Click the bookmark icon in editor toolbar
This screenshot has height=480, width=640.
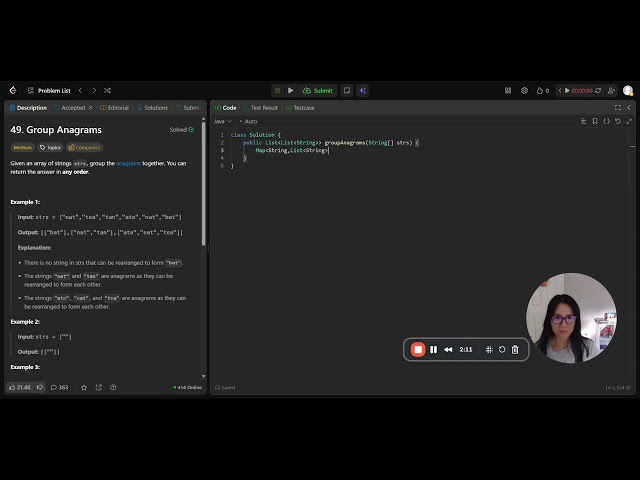(595, 121)
